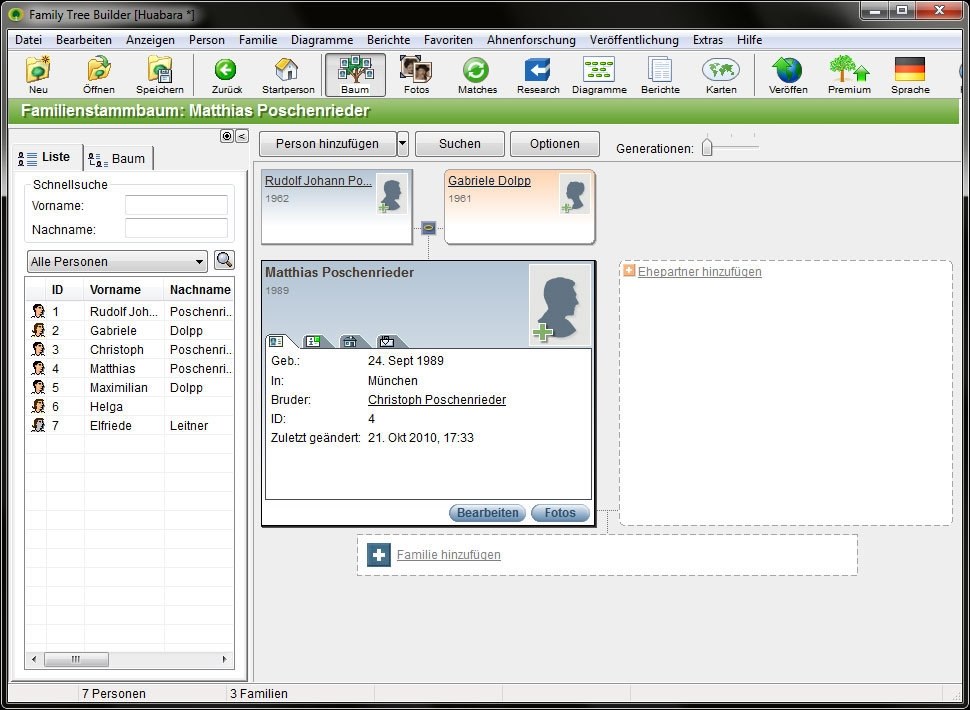Click the search magnifier icon beside Alle Personen
The image size is (970, 710).
point(224,261)
